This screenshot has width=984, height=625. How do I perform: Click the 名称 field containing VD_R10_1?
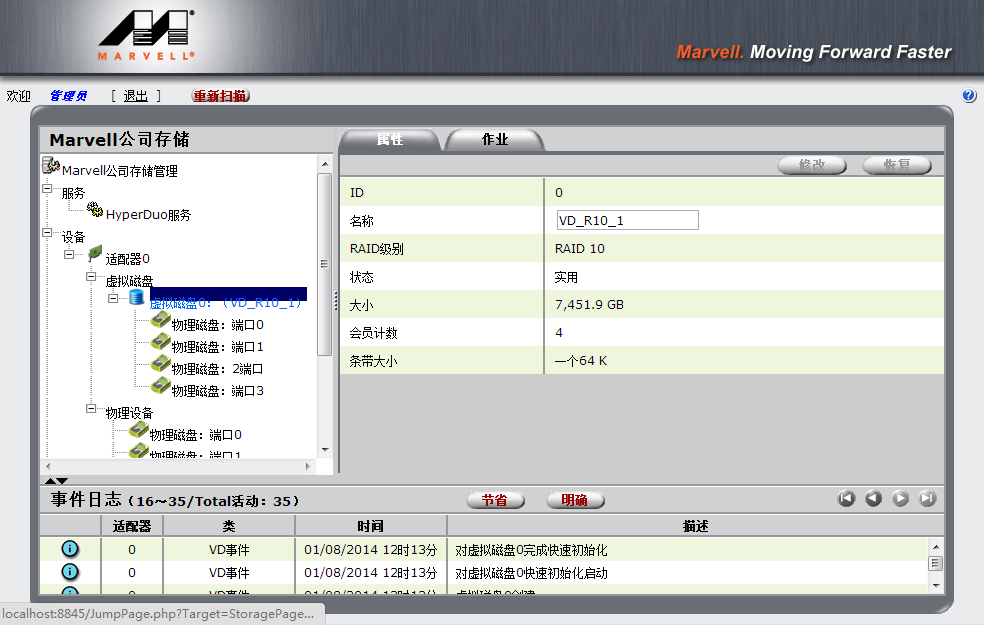[x=628, y=220]
